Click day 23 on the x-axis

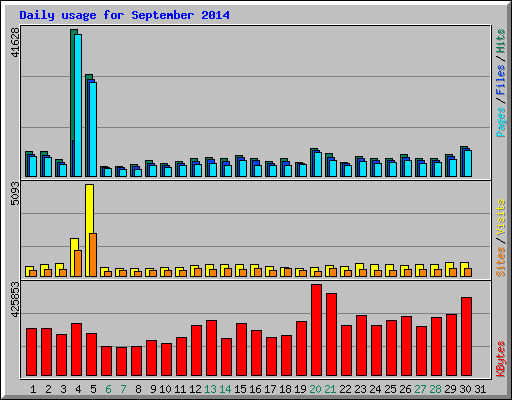tap(360, 389)
